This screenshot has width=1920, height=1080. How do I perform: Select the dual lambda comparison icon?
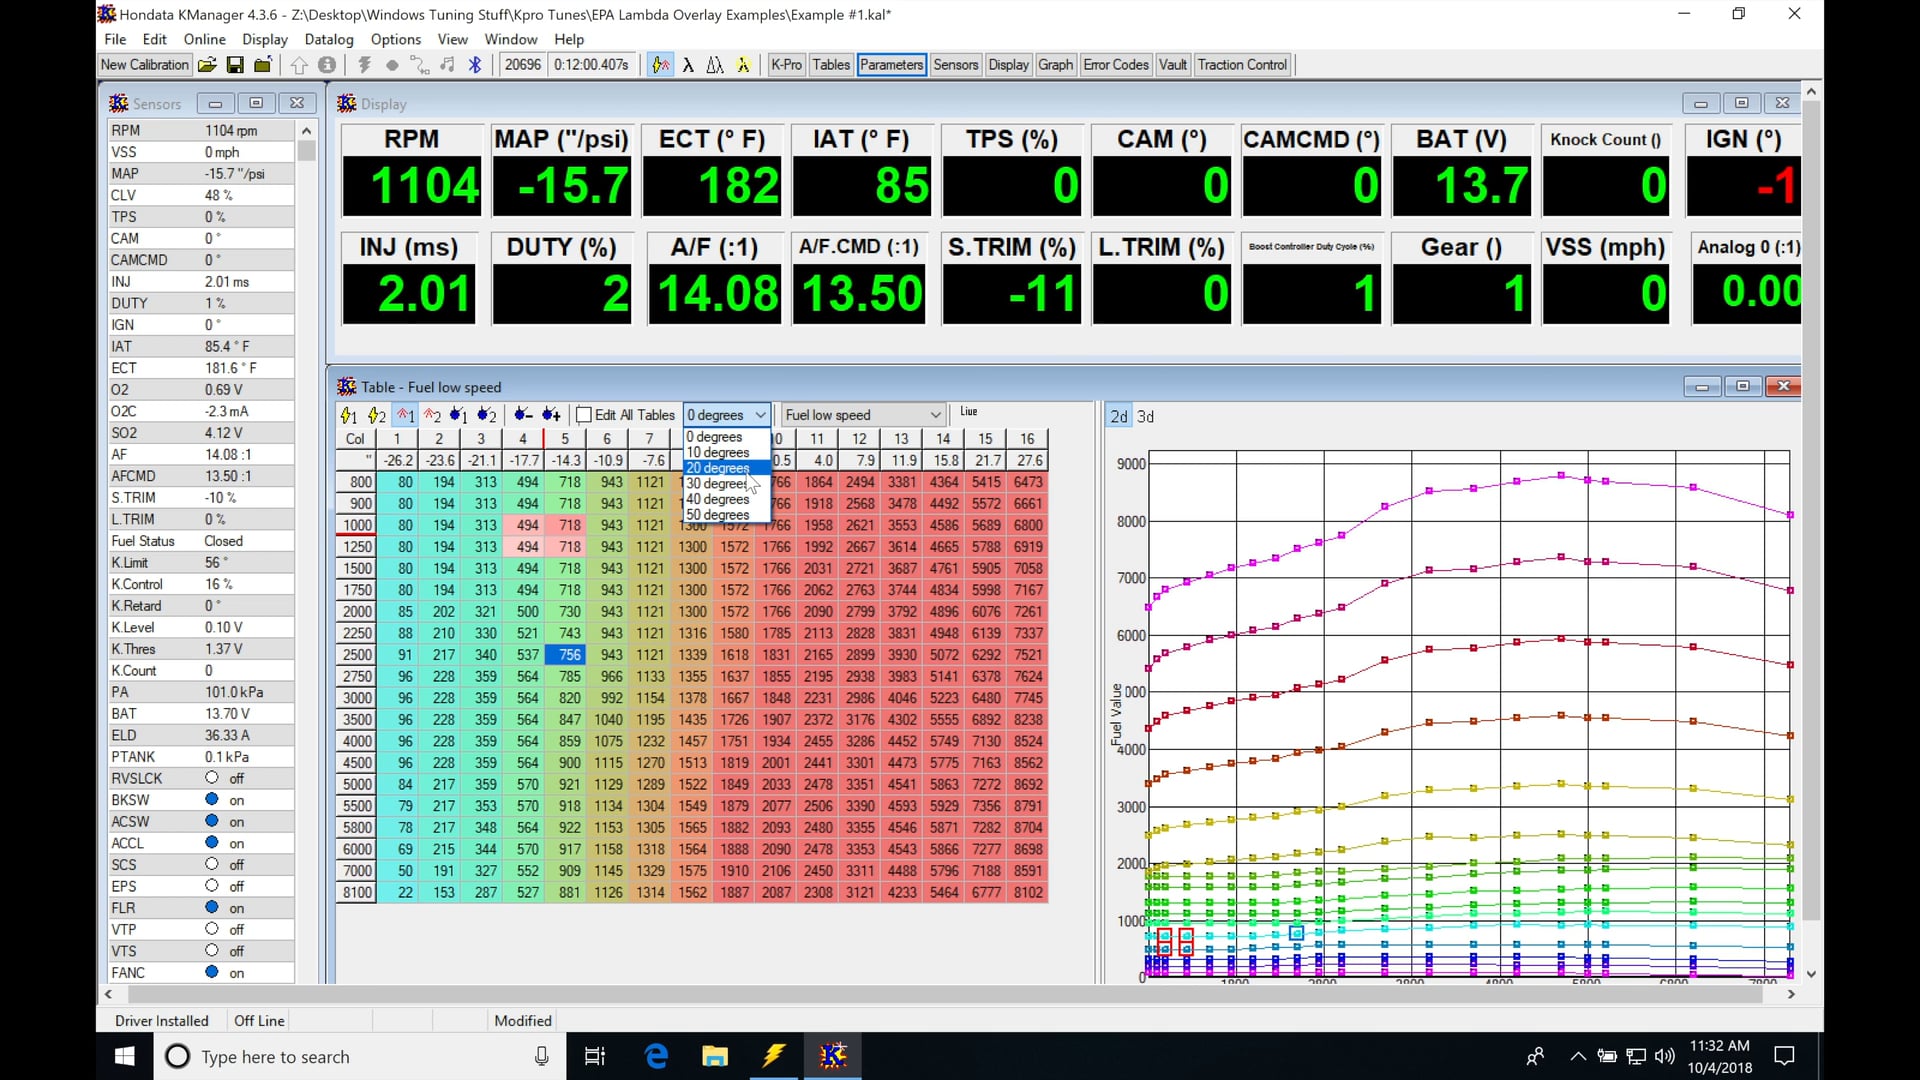[x=716, y=64]
